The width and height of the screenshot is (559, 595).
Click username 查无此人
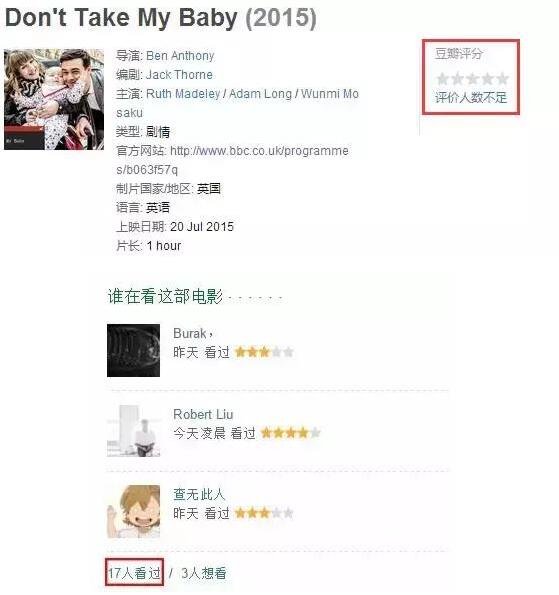click(199, 494)
